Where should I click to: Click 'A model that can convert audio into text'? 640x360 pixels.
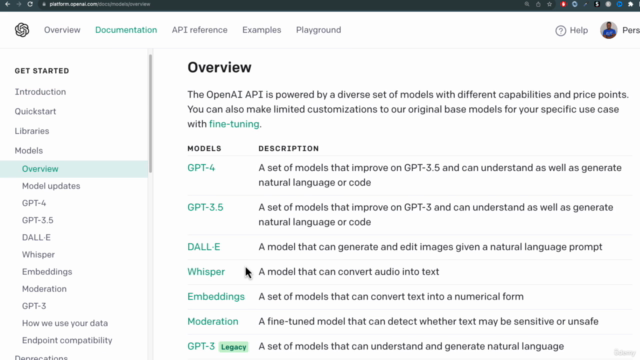click(349, 272)
